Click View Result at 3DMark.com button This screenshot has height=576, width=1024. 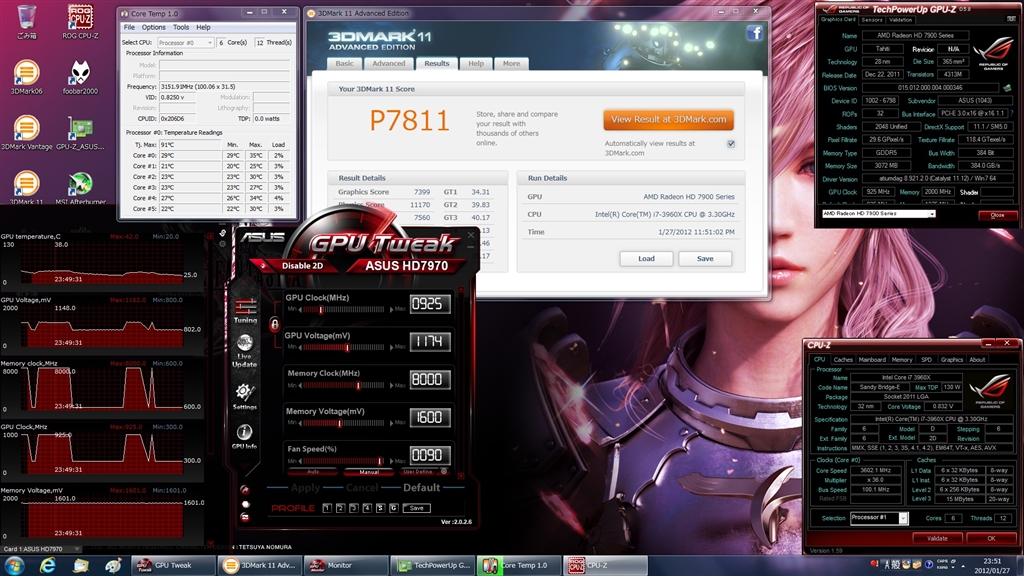click(668, 120)
